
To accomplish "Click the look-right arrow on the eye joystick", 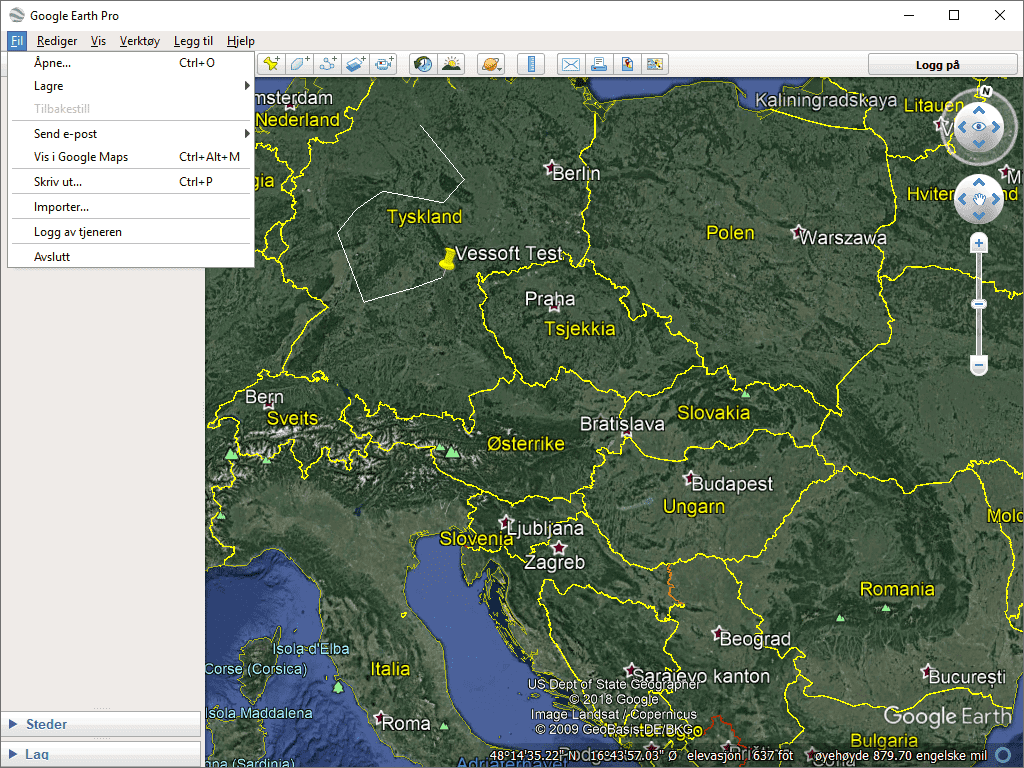I will click(995, 127).
